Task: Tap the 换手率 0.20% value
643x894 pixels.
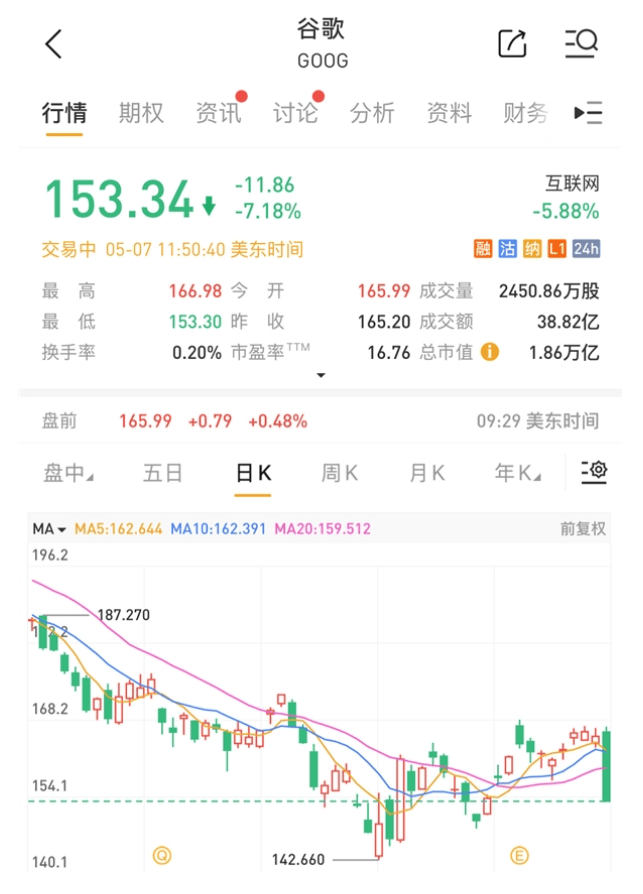Action: (x=197, y=352)
